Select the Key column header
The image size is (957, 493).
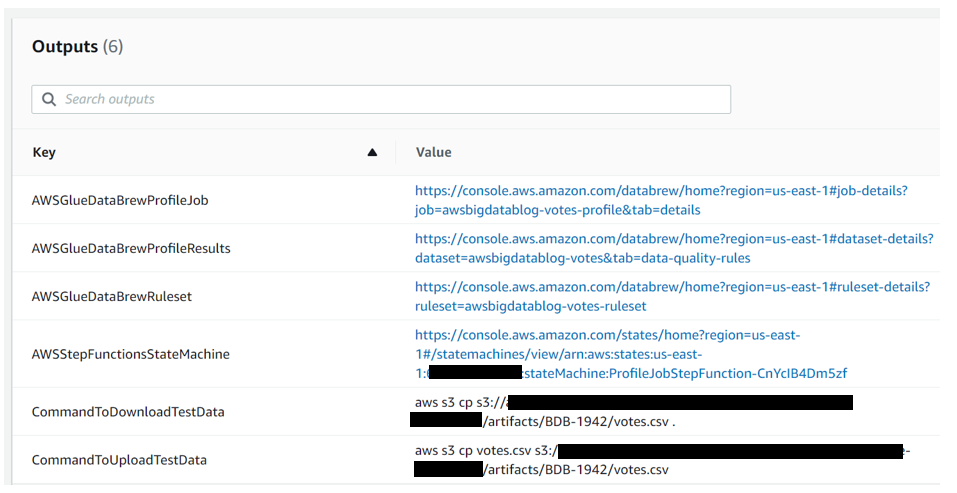(x=44, y=153)
